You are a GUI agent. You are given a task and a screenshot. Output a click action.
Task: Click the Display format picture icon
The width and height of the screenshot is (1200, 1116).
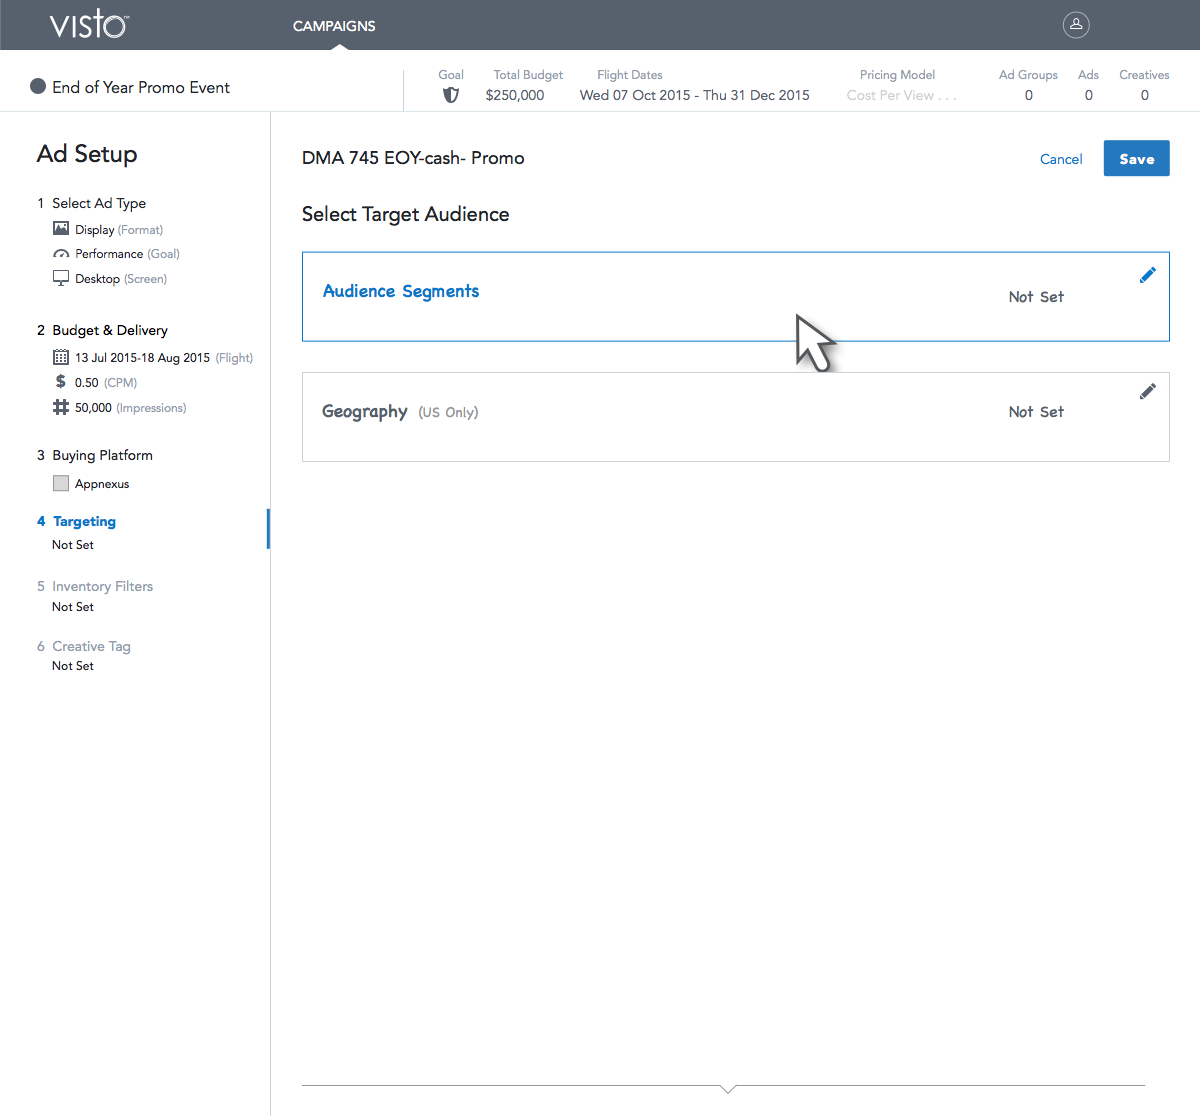tap(61, 229)
